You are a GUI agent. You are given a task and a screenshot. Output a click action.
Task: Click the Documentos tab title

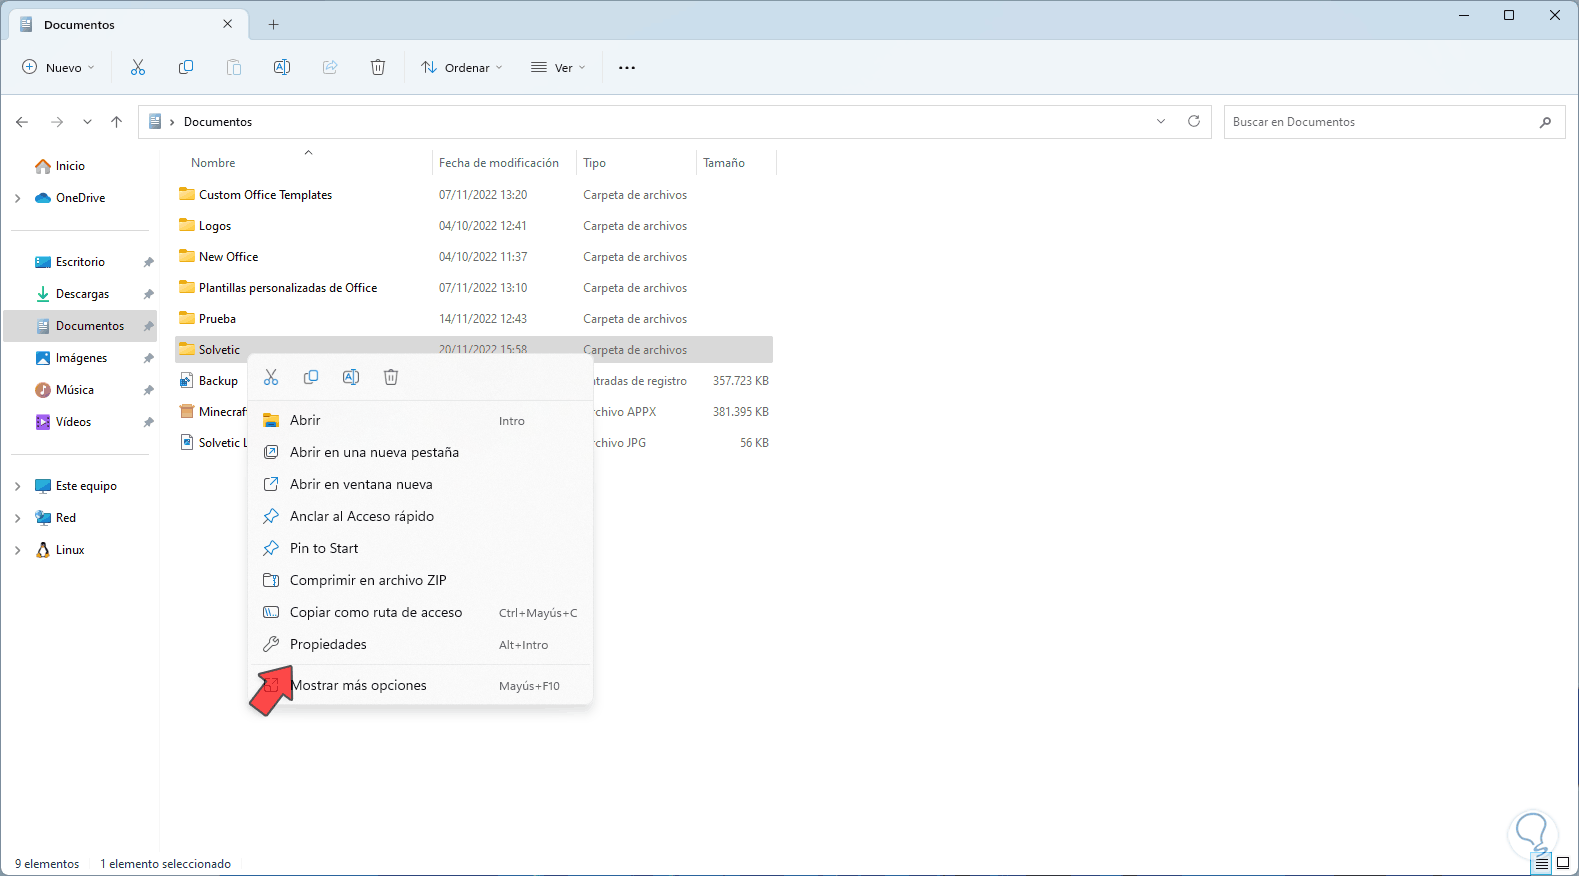tap(79, 25)
